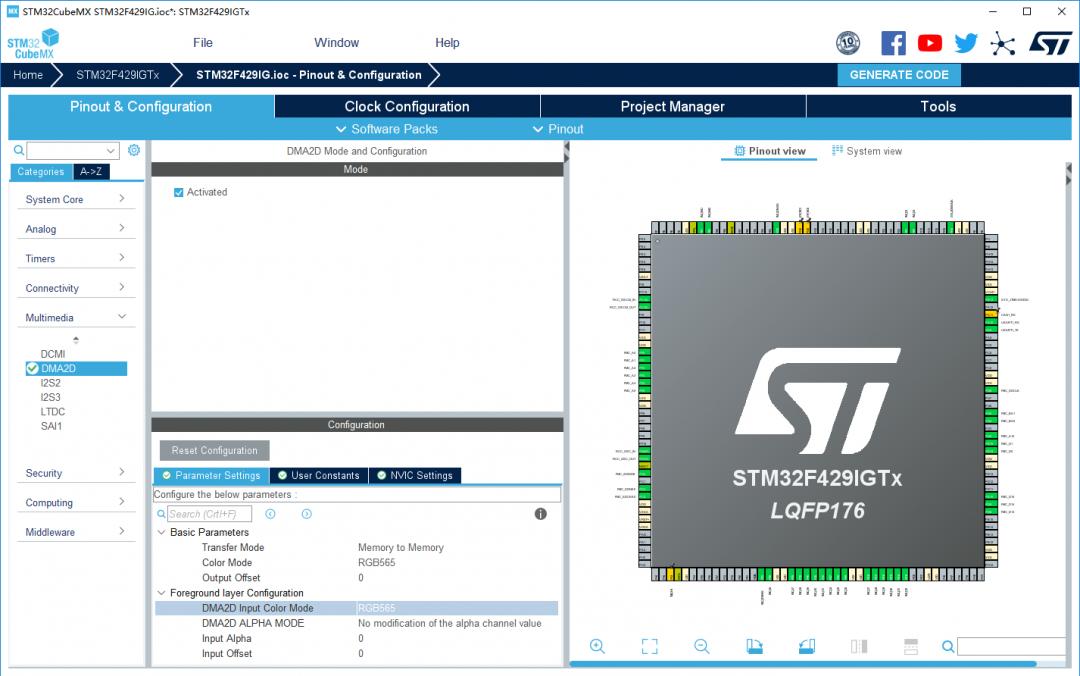Click the 10-year anniversary badge icon
This screenshot has height=676, width=1080.
pos(848,43)
